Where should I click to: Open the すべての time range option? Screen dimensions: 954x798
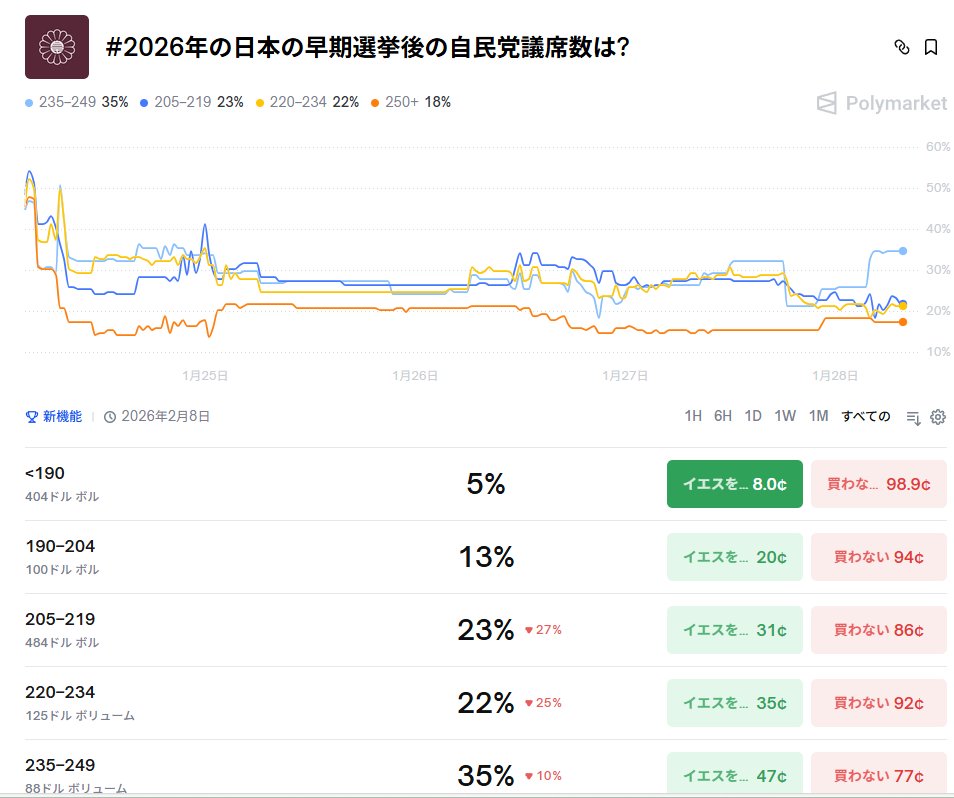tap(864, 416)
